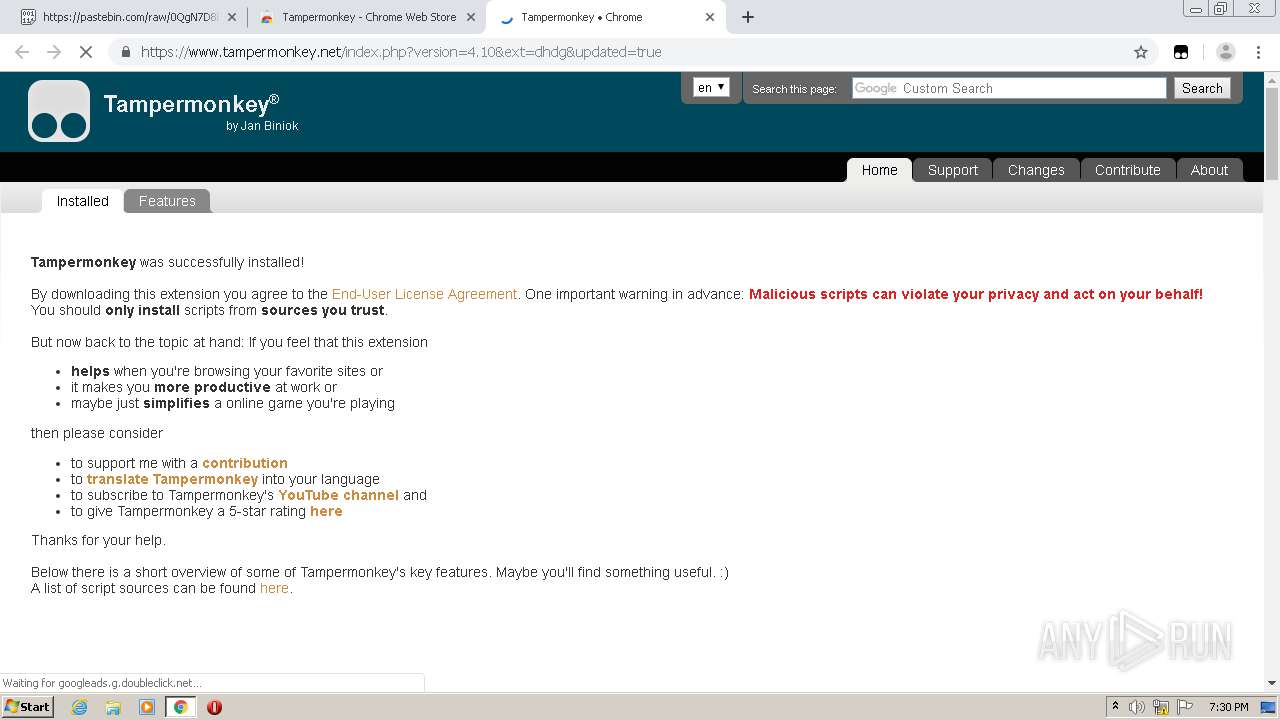The image size is (1280, 720).
Task: Visit the YouTube channel link
Action: coord(338,495)
